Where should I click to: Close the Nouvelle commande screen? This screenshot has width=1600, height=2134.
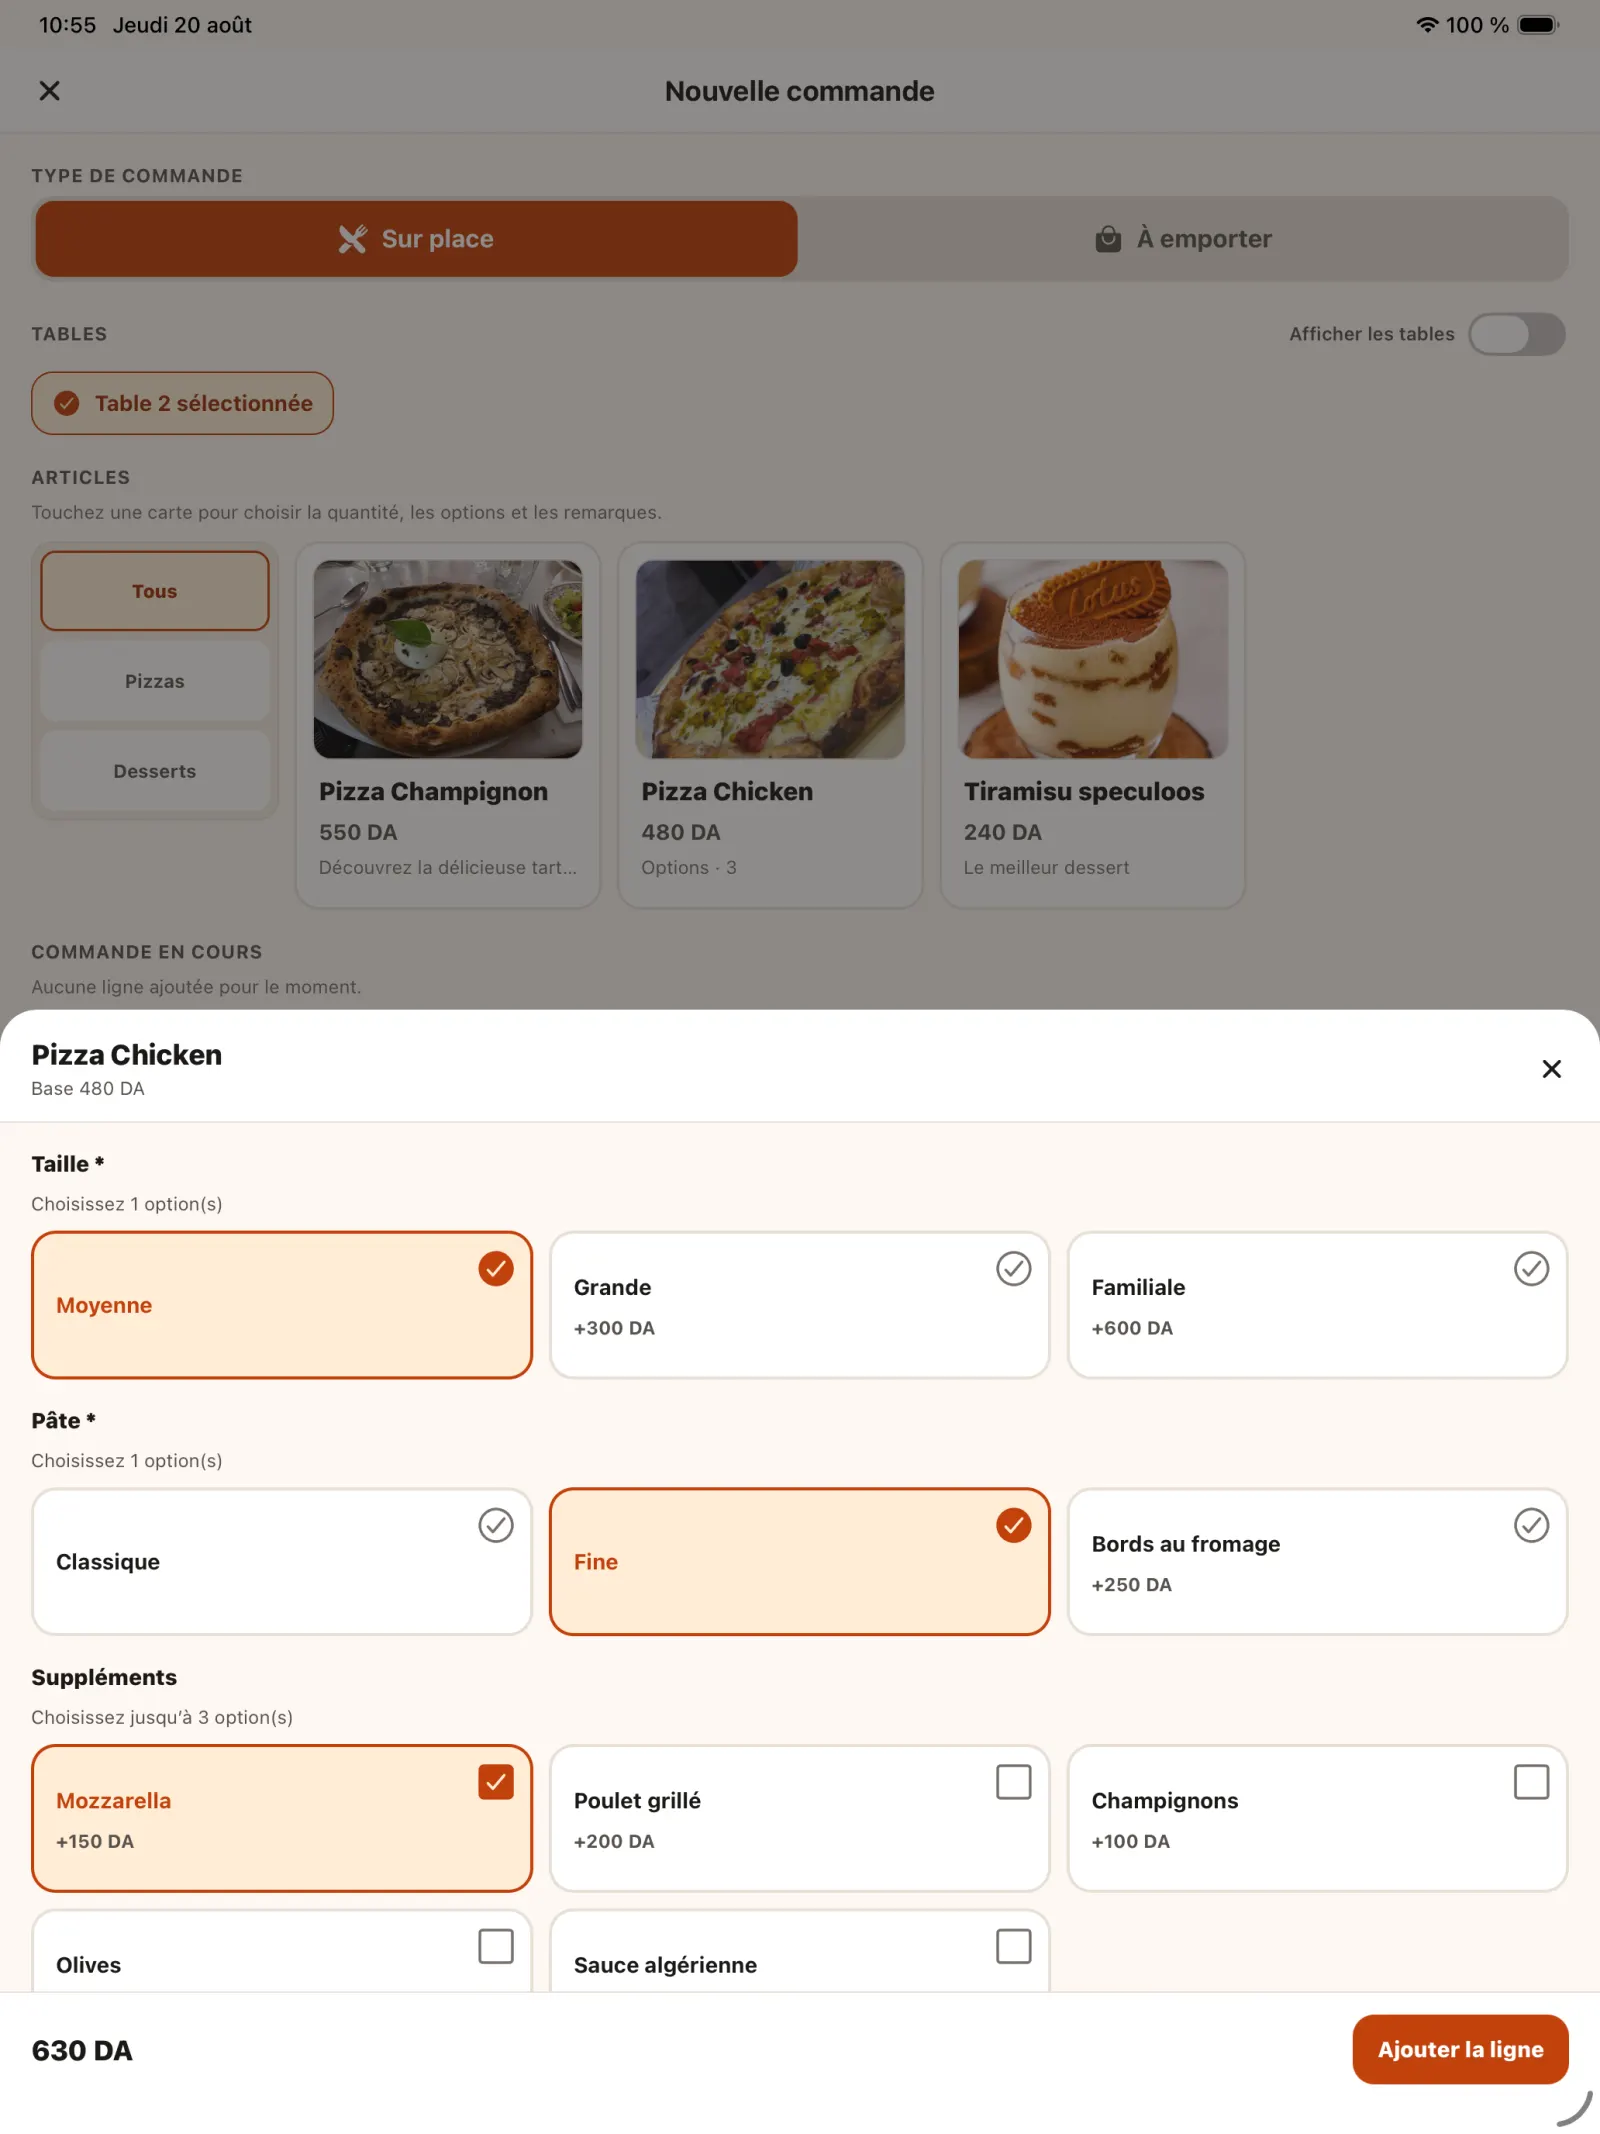49,91
